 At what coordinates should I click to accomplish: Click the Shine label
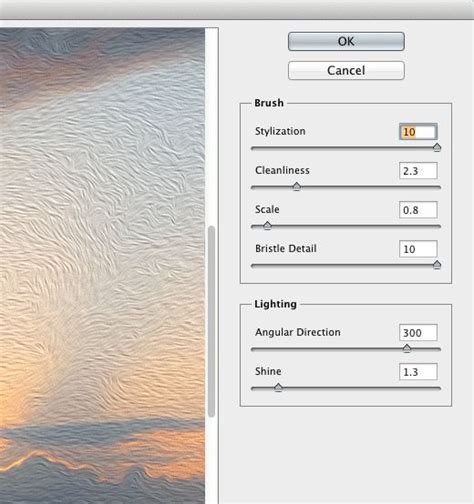(268, 371)
